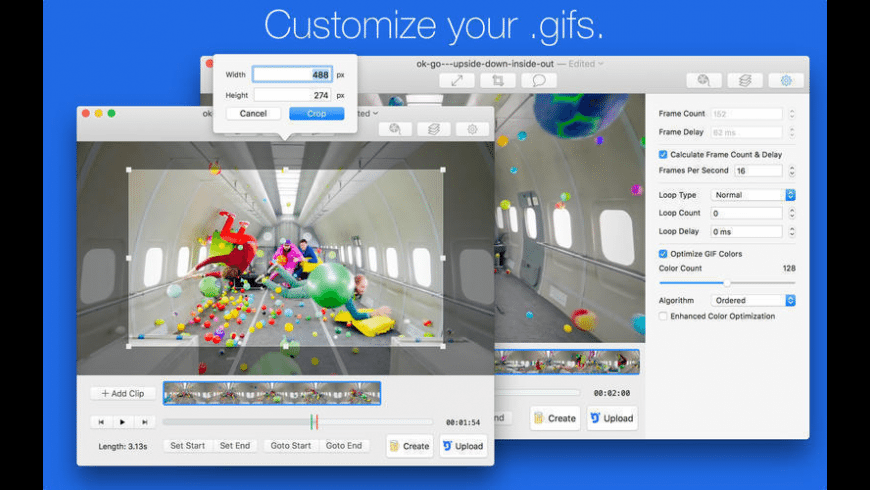Click Create button in back window
The image size is (870, 490).
click(555, 418)
